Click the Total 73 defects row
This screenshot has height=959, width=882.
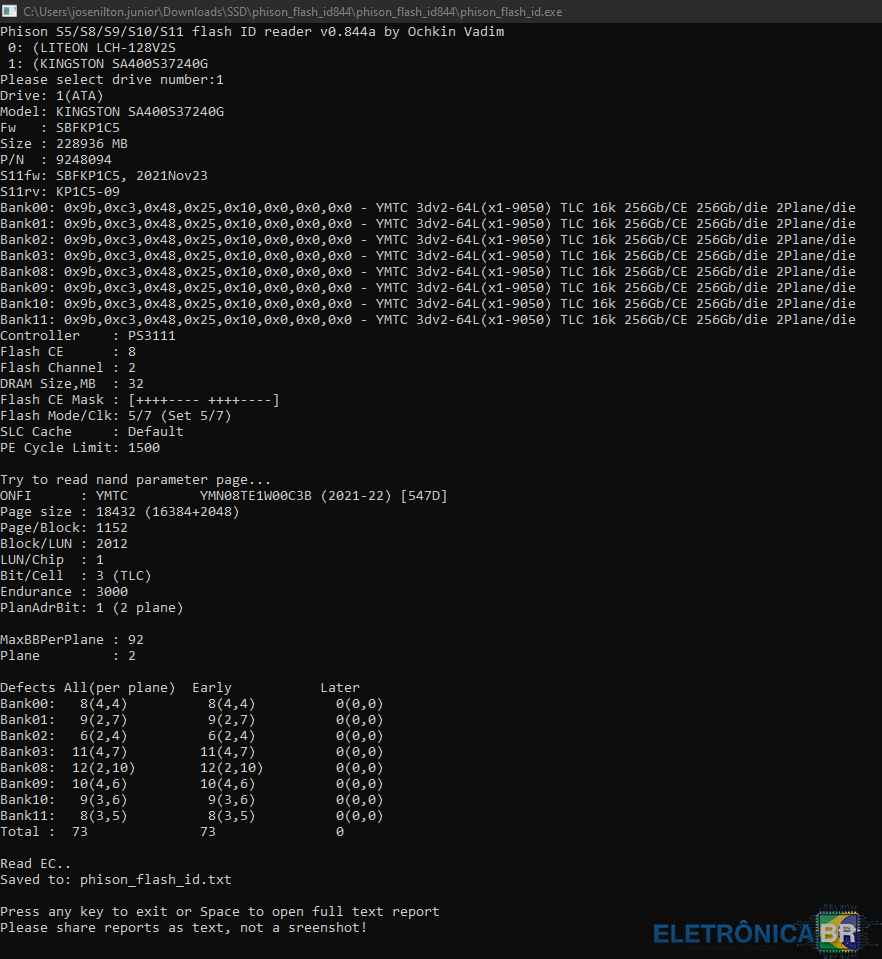172,832
